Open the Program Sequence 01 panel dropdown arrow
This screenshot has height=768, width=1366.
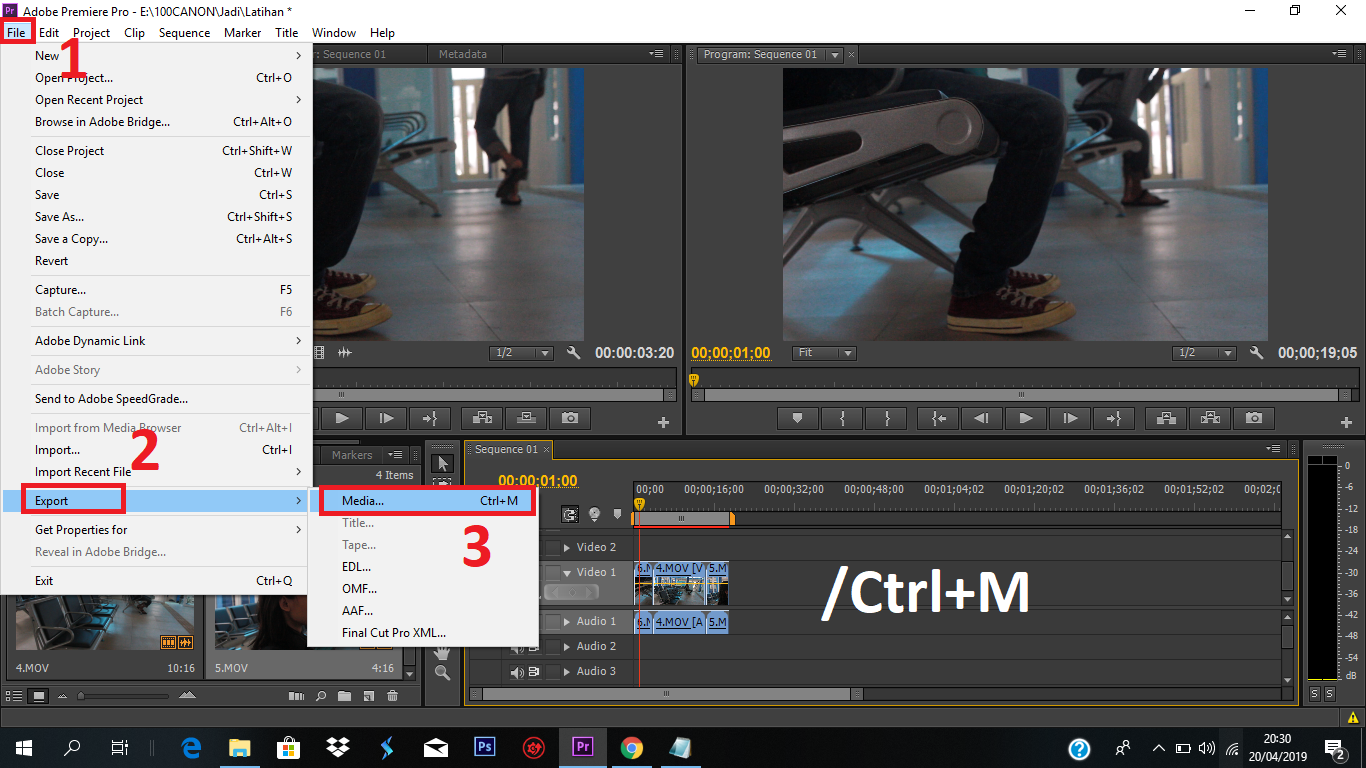(835, 55)
